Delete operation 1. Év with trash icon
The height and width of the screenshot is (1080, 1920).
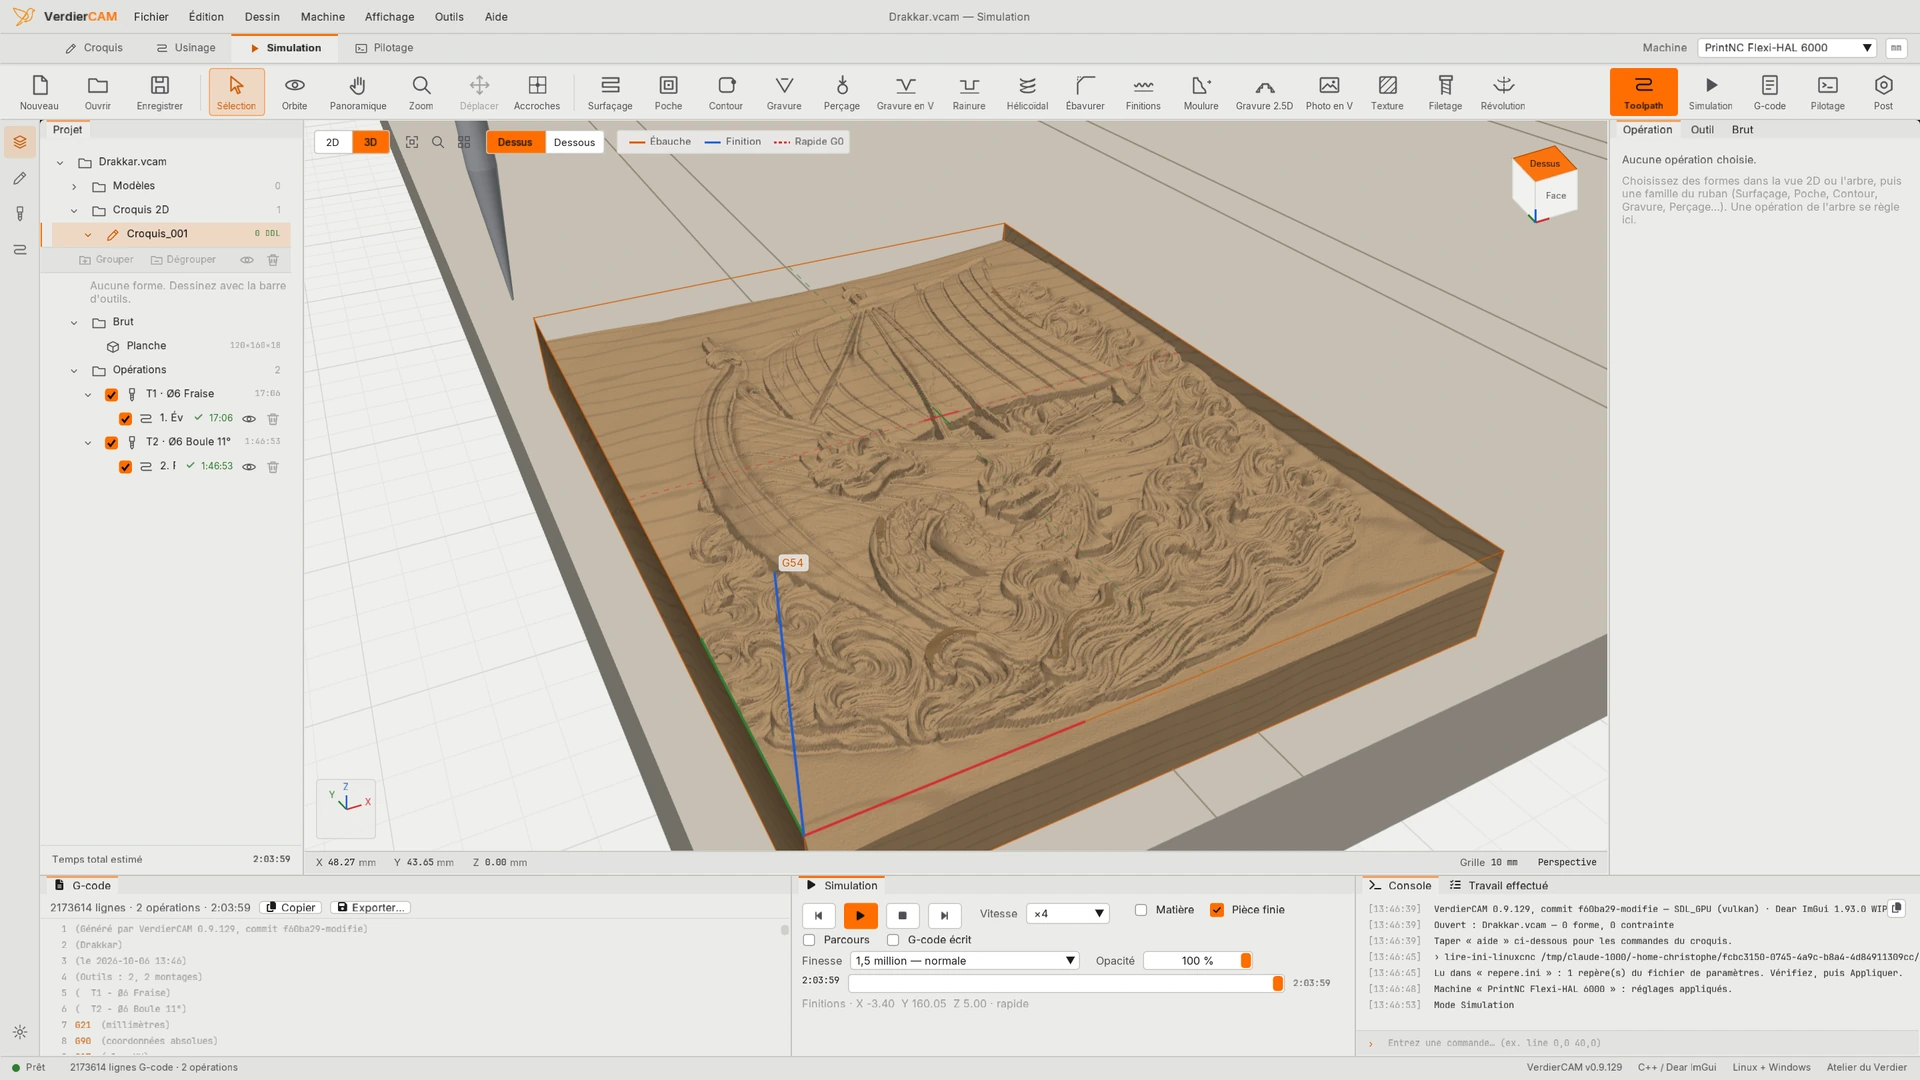pyautogui.click(x=273, y=419)
